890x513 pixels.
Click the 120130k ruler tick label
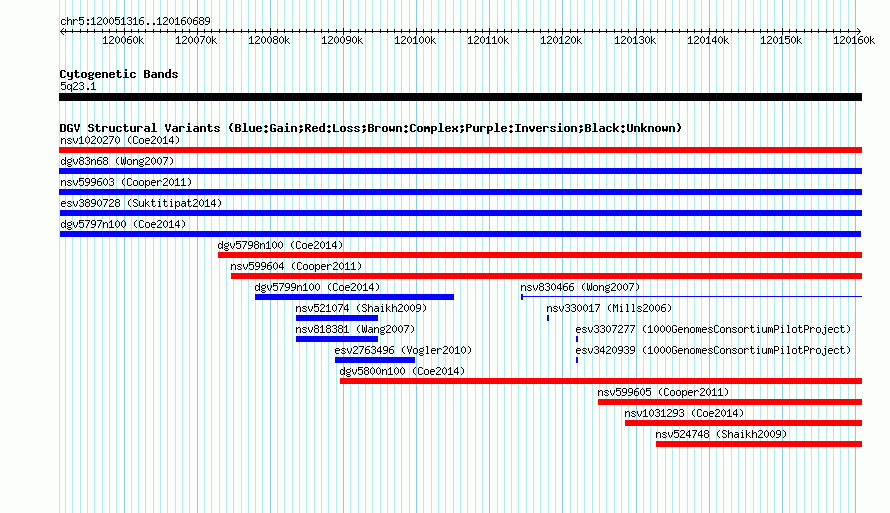635,40
